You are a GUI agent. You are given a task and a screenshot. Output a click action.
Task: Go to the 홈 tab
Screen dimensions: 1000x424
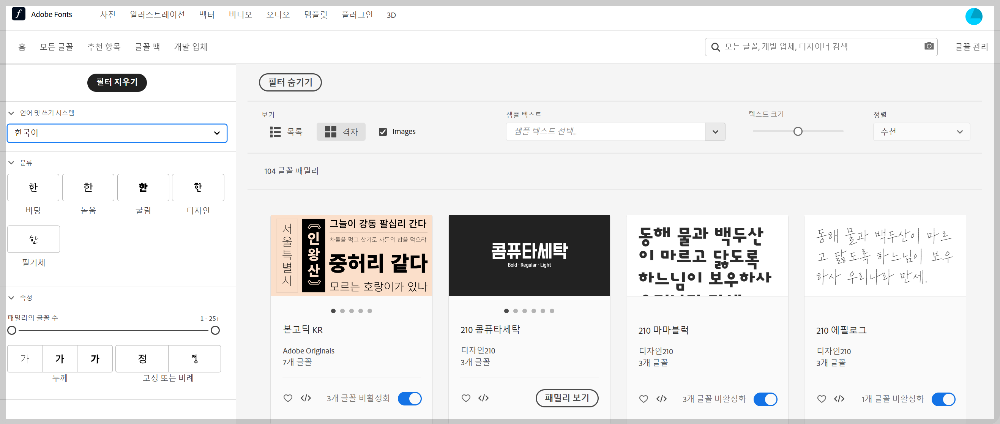(x=22, y=47)
